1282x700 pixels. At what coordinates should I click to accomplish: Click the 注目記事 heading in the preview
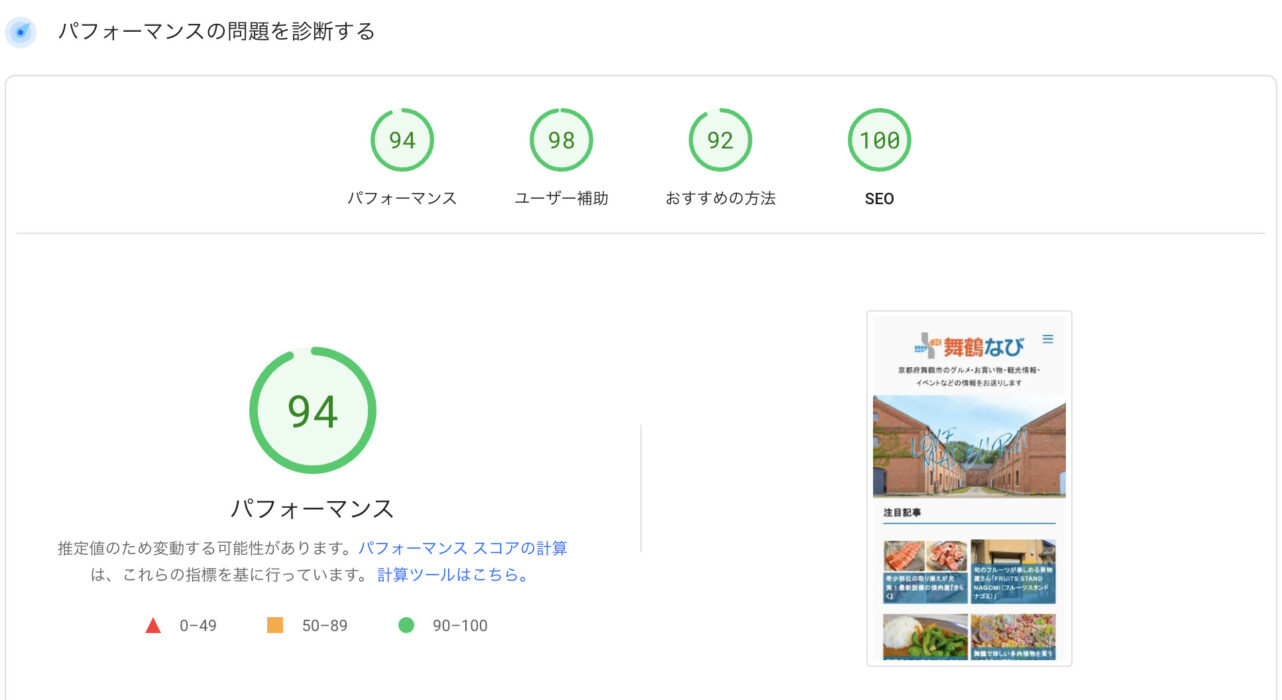point(902,512)
